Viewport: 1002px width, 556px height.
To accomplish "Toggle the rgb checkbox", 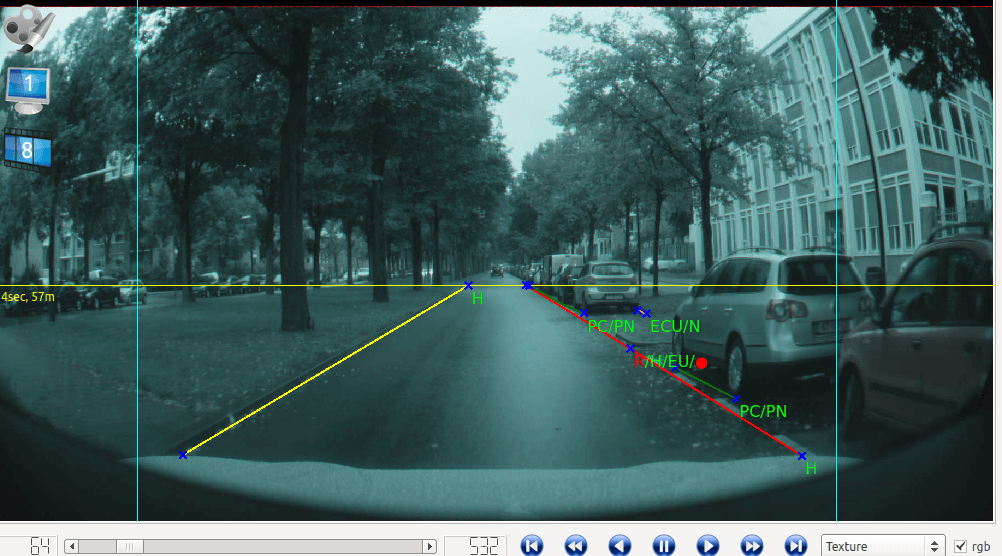I will tap(960, 546).
